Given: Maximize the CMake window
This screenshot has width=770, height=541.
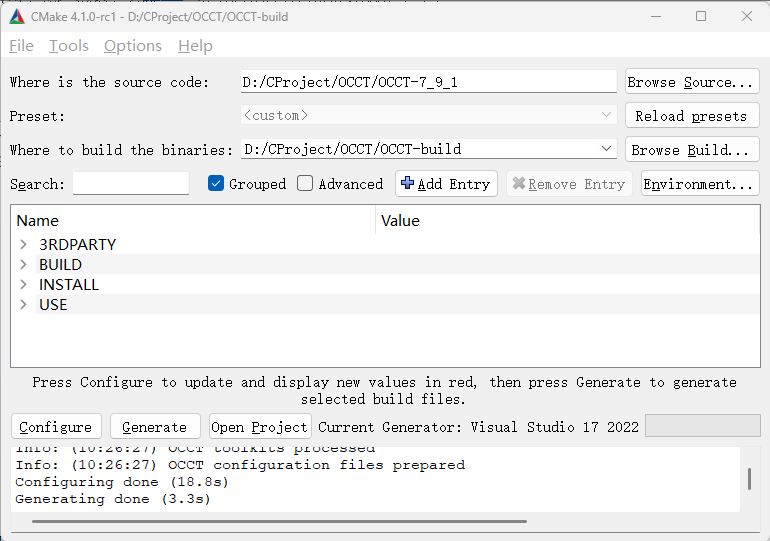Looking at the screenshot, I should coord(701,16).
